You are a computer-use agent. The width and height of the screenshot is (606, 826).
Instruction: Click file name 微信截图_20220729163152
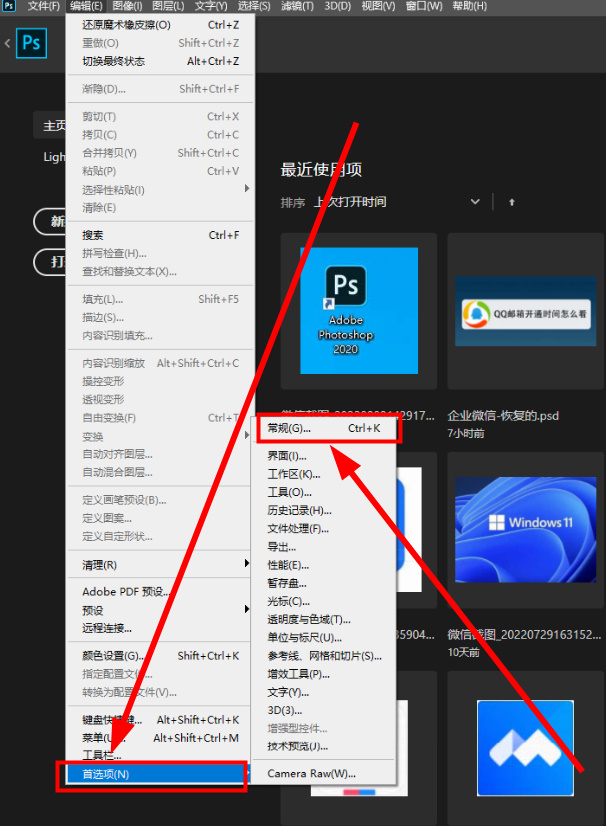(x=524, y=634)
